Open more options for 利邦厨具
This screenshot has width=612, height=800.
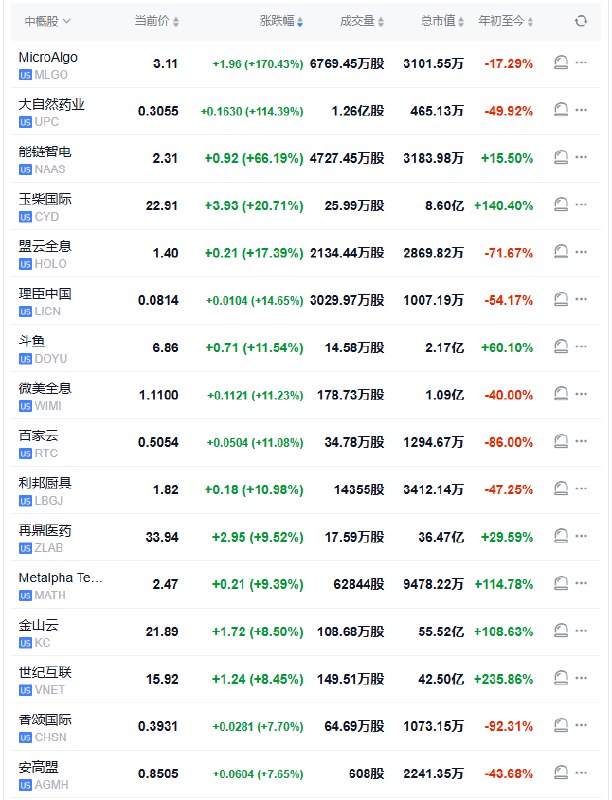click(581, 488)
